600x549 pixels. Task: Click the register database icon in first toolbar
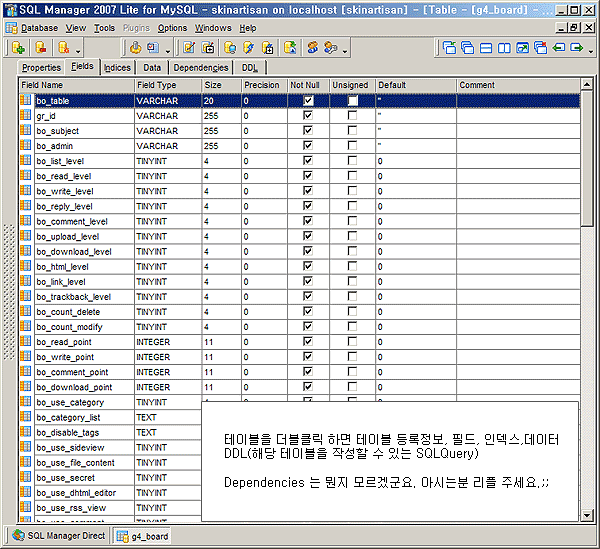pos(64,48)
